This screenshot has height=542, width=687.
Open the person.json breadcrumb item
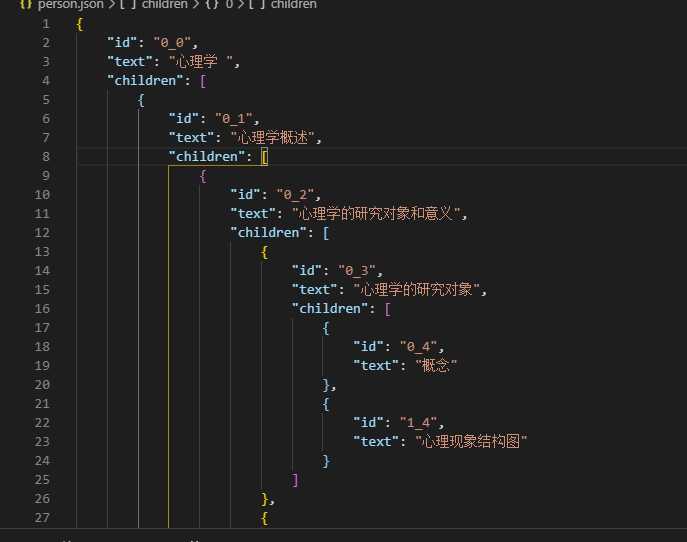click(71, 5)
